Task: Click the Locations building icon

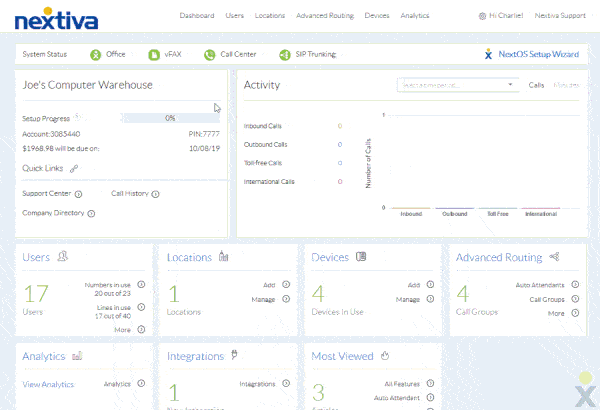Action: point(223,256)
